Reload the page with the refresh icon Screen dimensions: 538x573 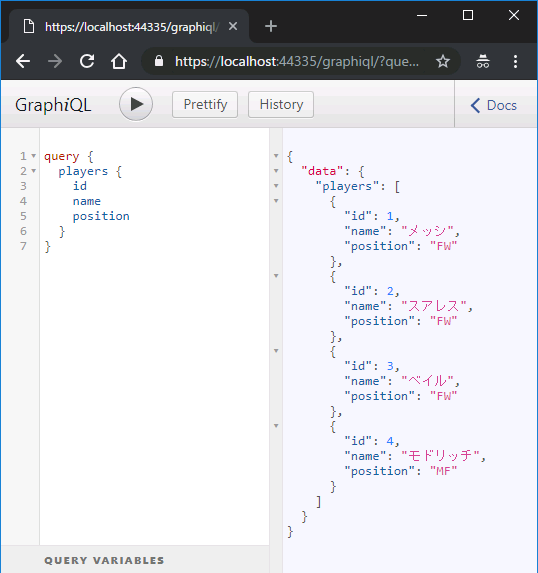click(87, 61)
